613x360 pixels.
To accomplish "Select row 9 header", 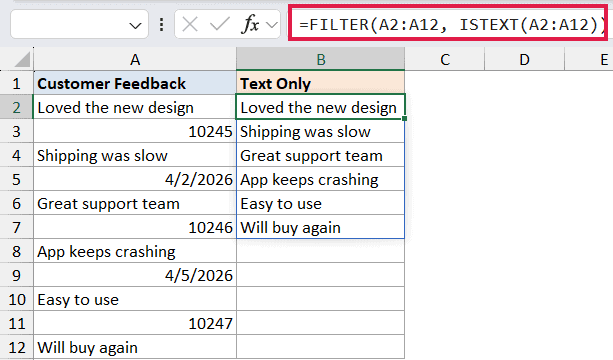I will (16, 275).
